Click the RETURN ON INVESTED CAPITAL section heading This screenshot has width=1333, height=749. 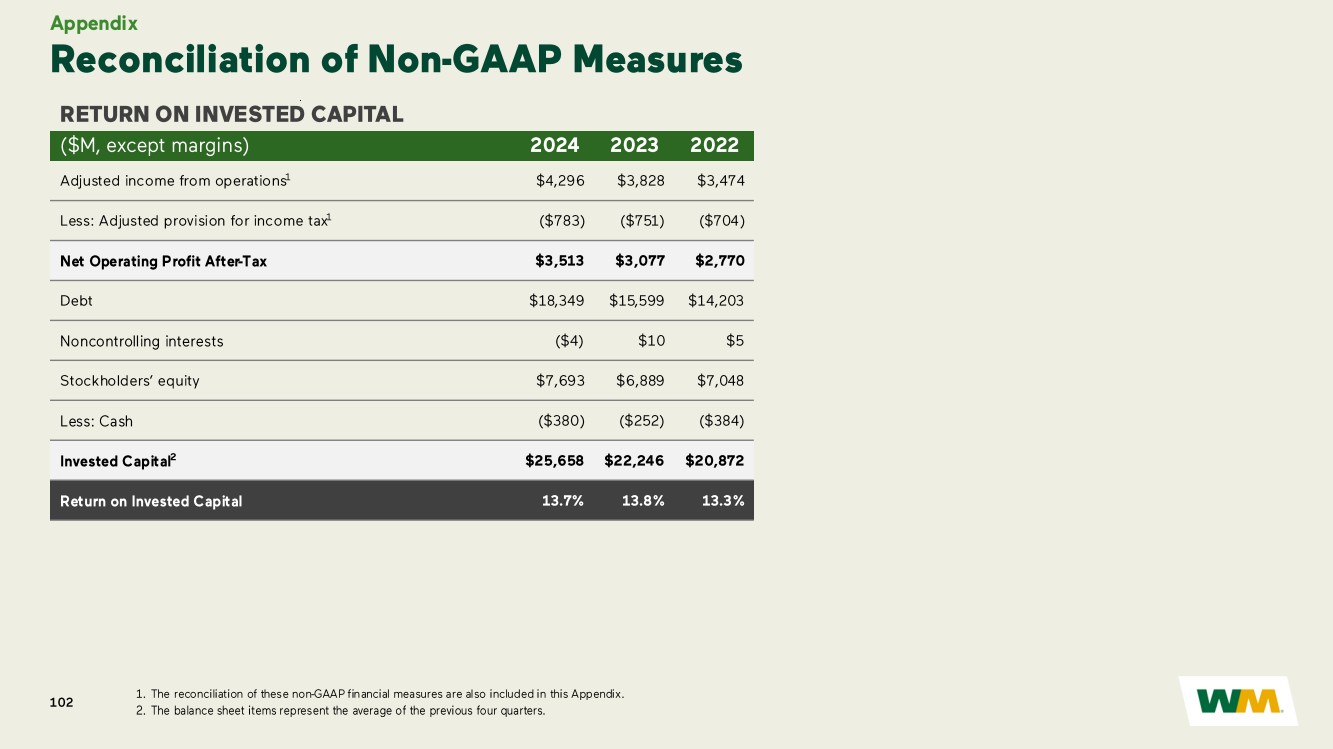231,114
